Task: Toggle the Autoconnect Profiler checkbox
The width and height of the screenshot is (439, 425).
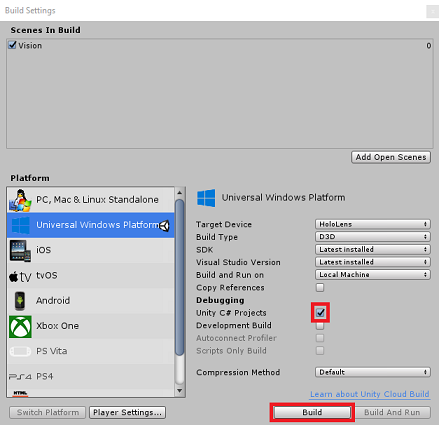Action: click(320, 338)
